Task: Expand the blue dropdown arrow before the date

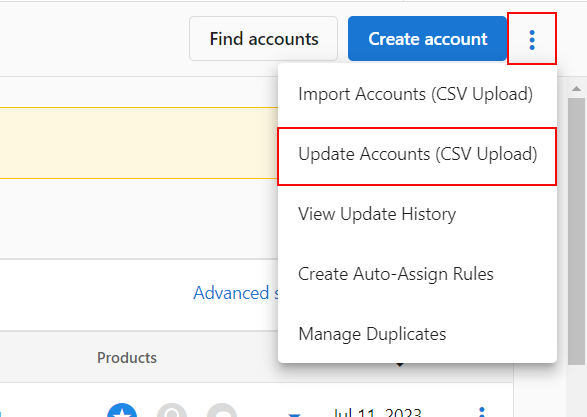Action: tap(294, 414)
